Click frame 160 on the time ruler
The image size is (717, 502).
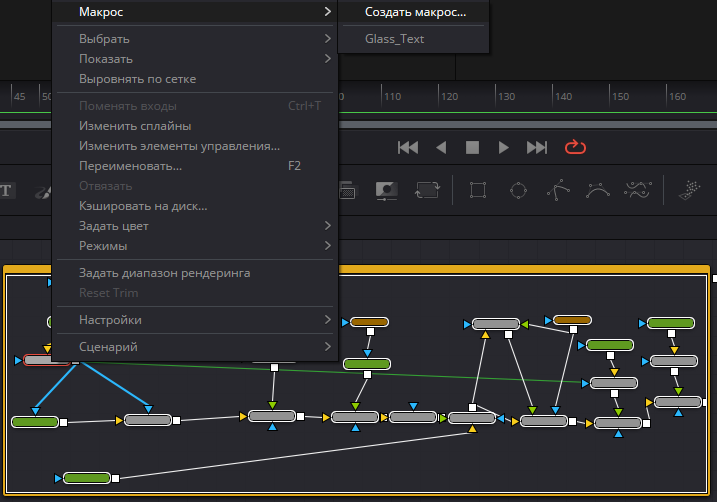coord(678,96)
